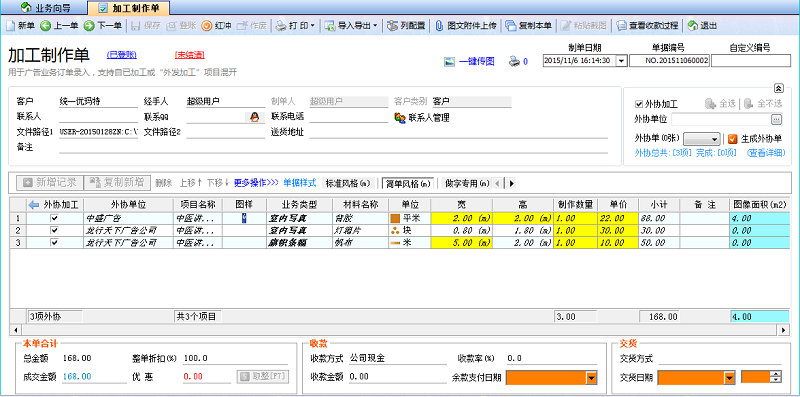Collapse the header panel with double-chevron
The height and width of the screenshot is (397, 800).
(778, 88)
